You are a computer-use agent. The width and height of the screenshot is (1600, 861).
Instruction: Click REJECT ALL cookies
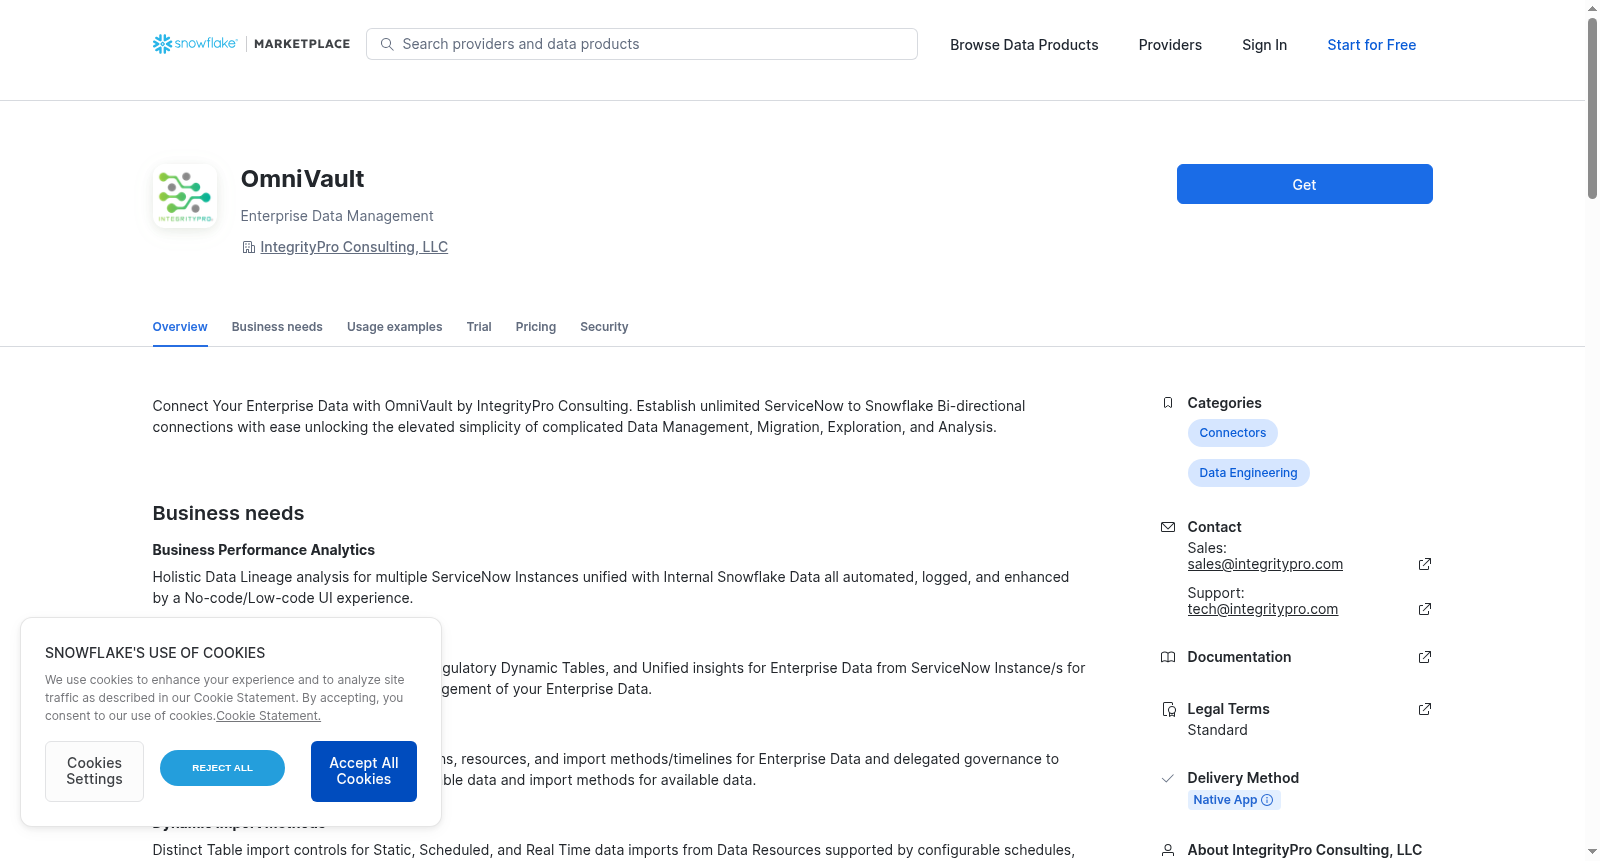coord(222,768)
